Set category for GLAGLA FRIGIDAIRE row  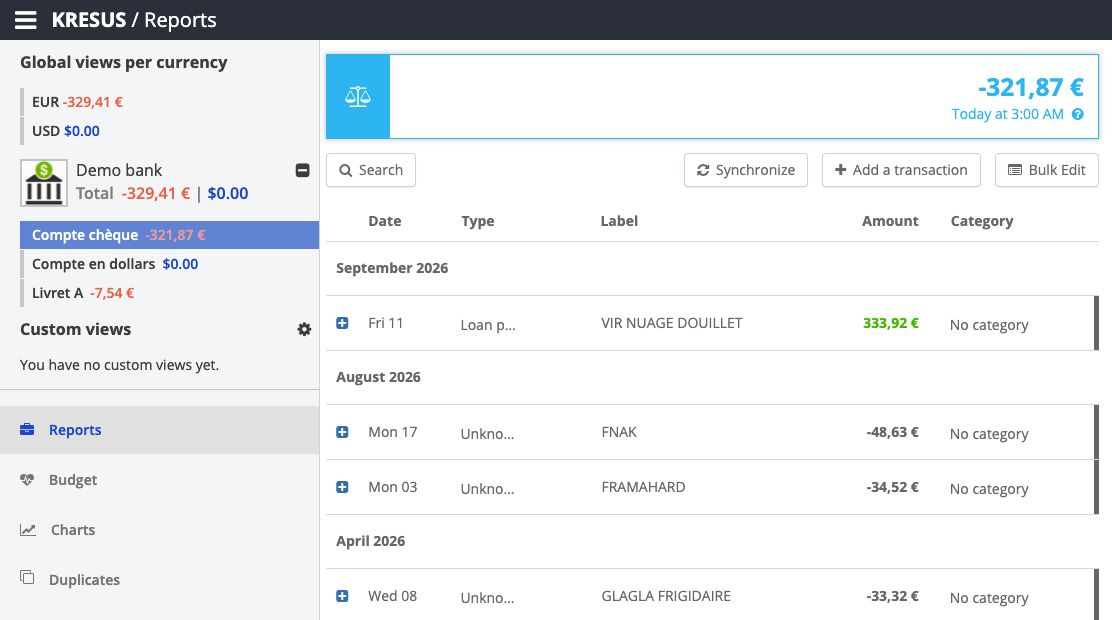click(x=989, y=597)
